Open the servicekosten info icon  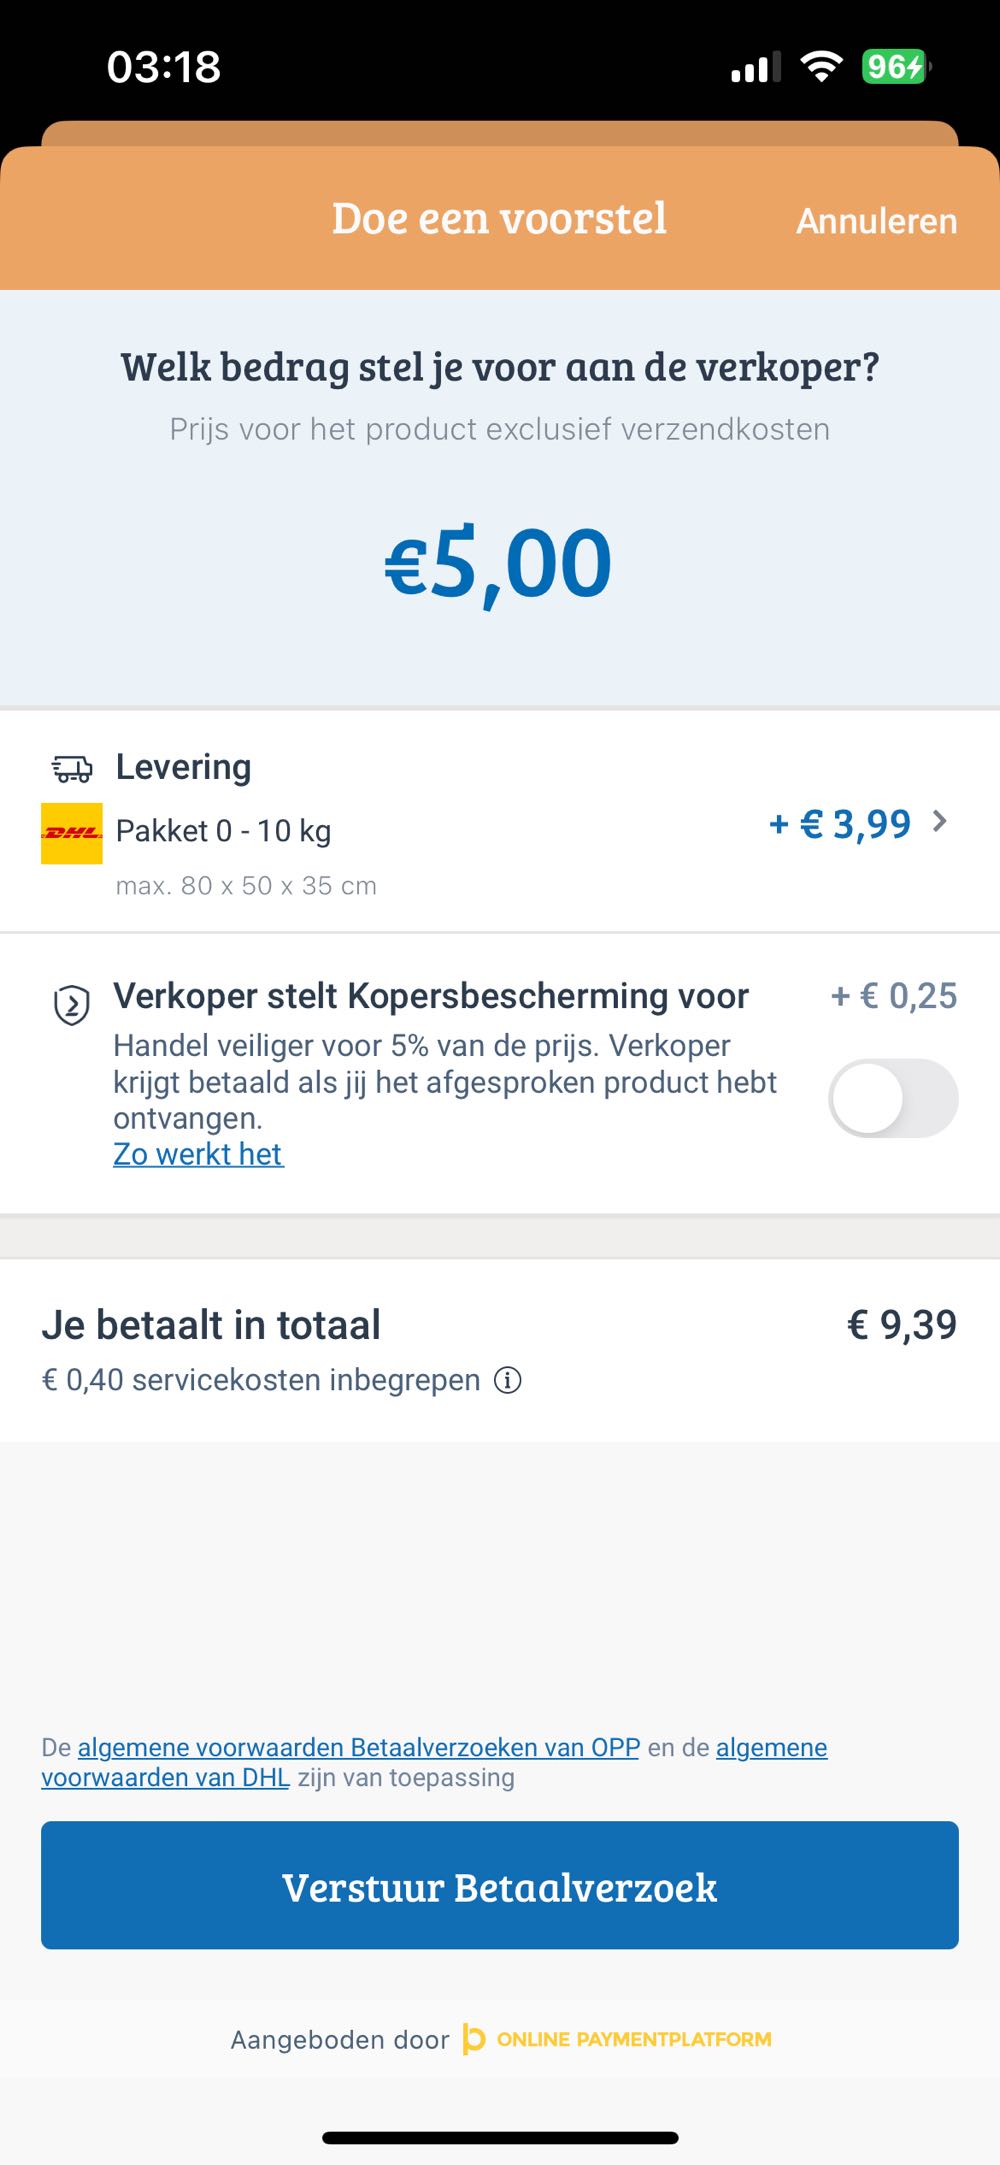(x=508, y=1381)
